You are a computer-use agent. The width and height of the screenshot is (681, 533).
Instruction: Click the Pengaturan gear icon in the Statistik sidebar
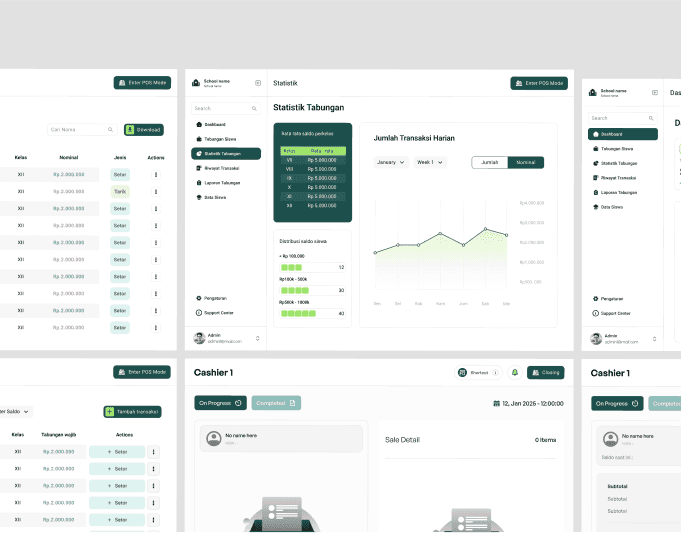[x=199, y=298]
